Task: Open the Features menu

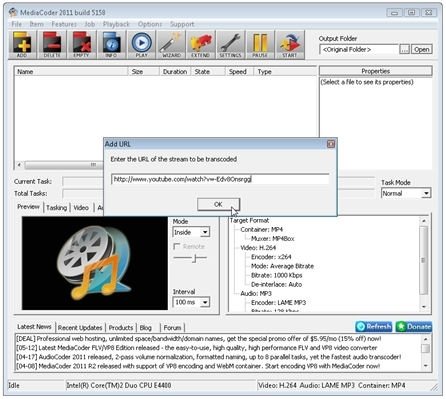Action: pyautogui.click(x=64, y=24)
